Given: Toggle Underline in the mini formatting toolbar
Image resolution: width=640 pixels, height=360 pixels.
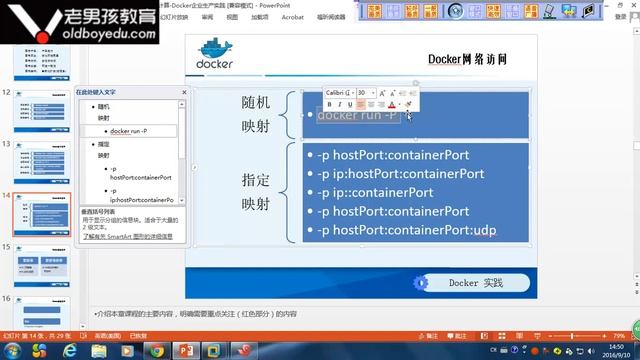Looking at the screenshot, I should click(x=350, y=104).
